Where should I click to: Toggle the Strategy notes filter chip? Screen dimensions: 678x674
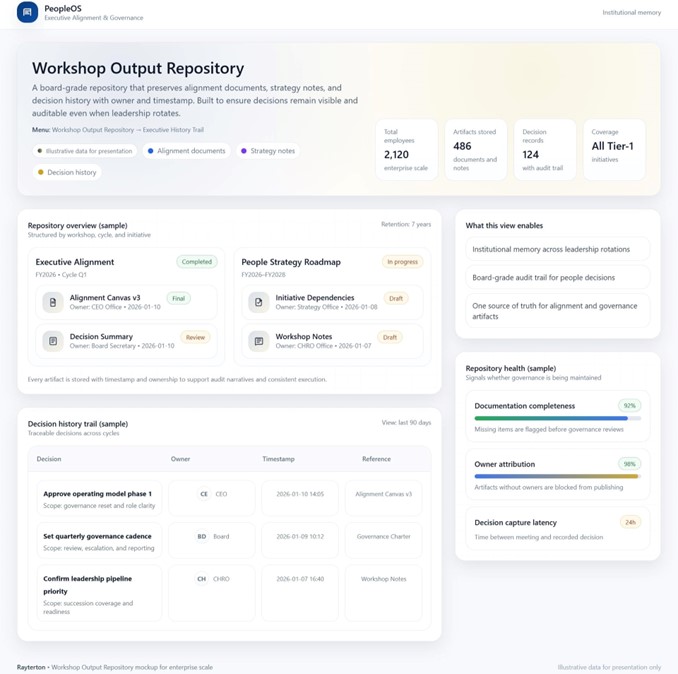pos(268,151)
